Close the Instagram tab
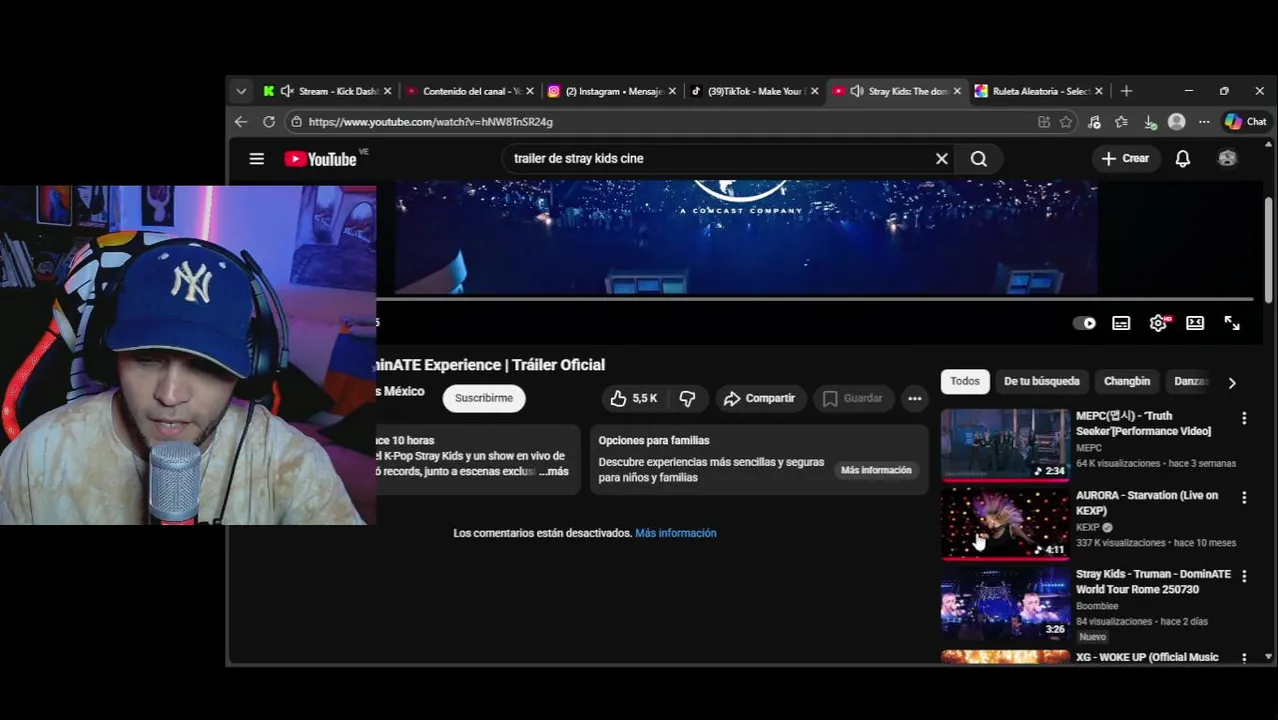This screenshot has width=1278, height=720. 672,91
